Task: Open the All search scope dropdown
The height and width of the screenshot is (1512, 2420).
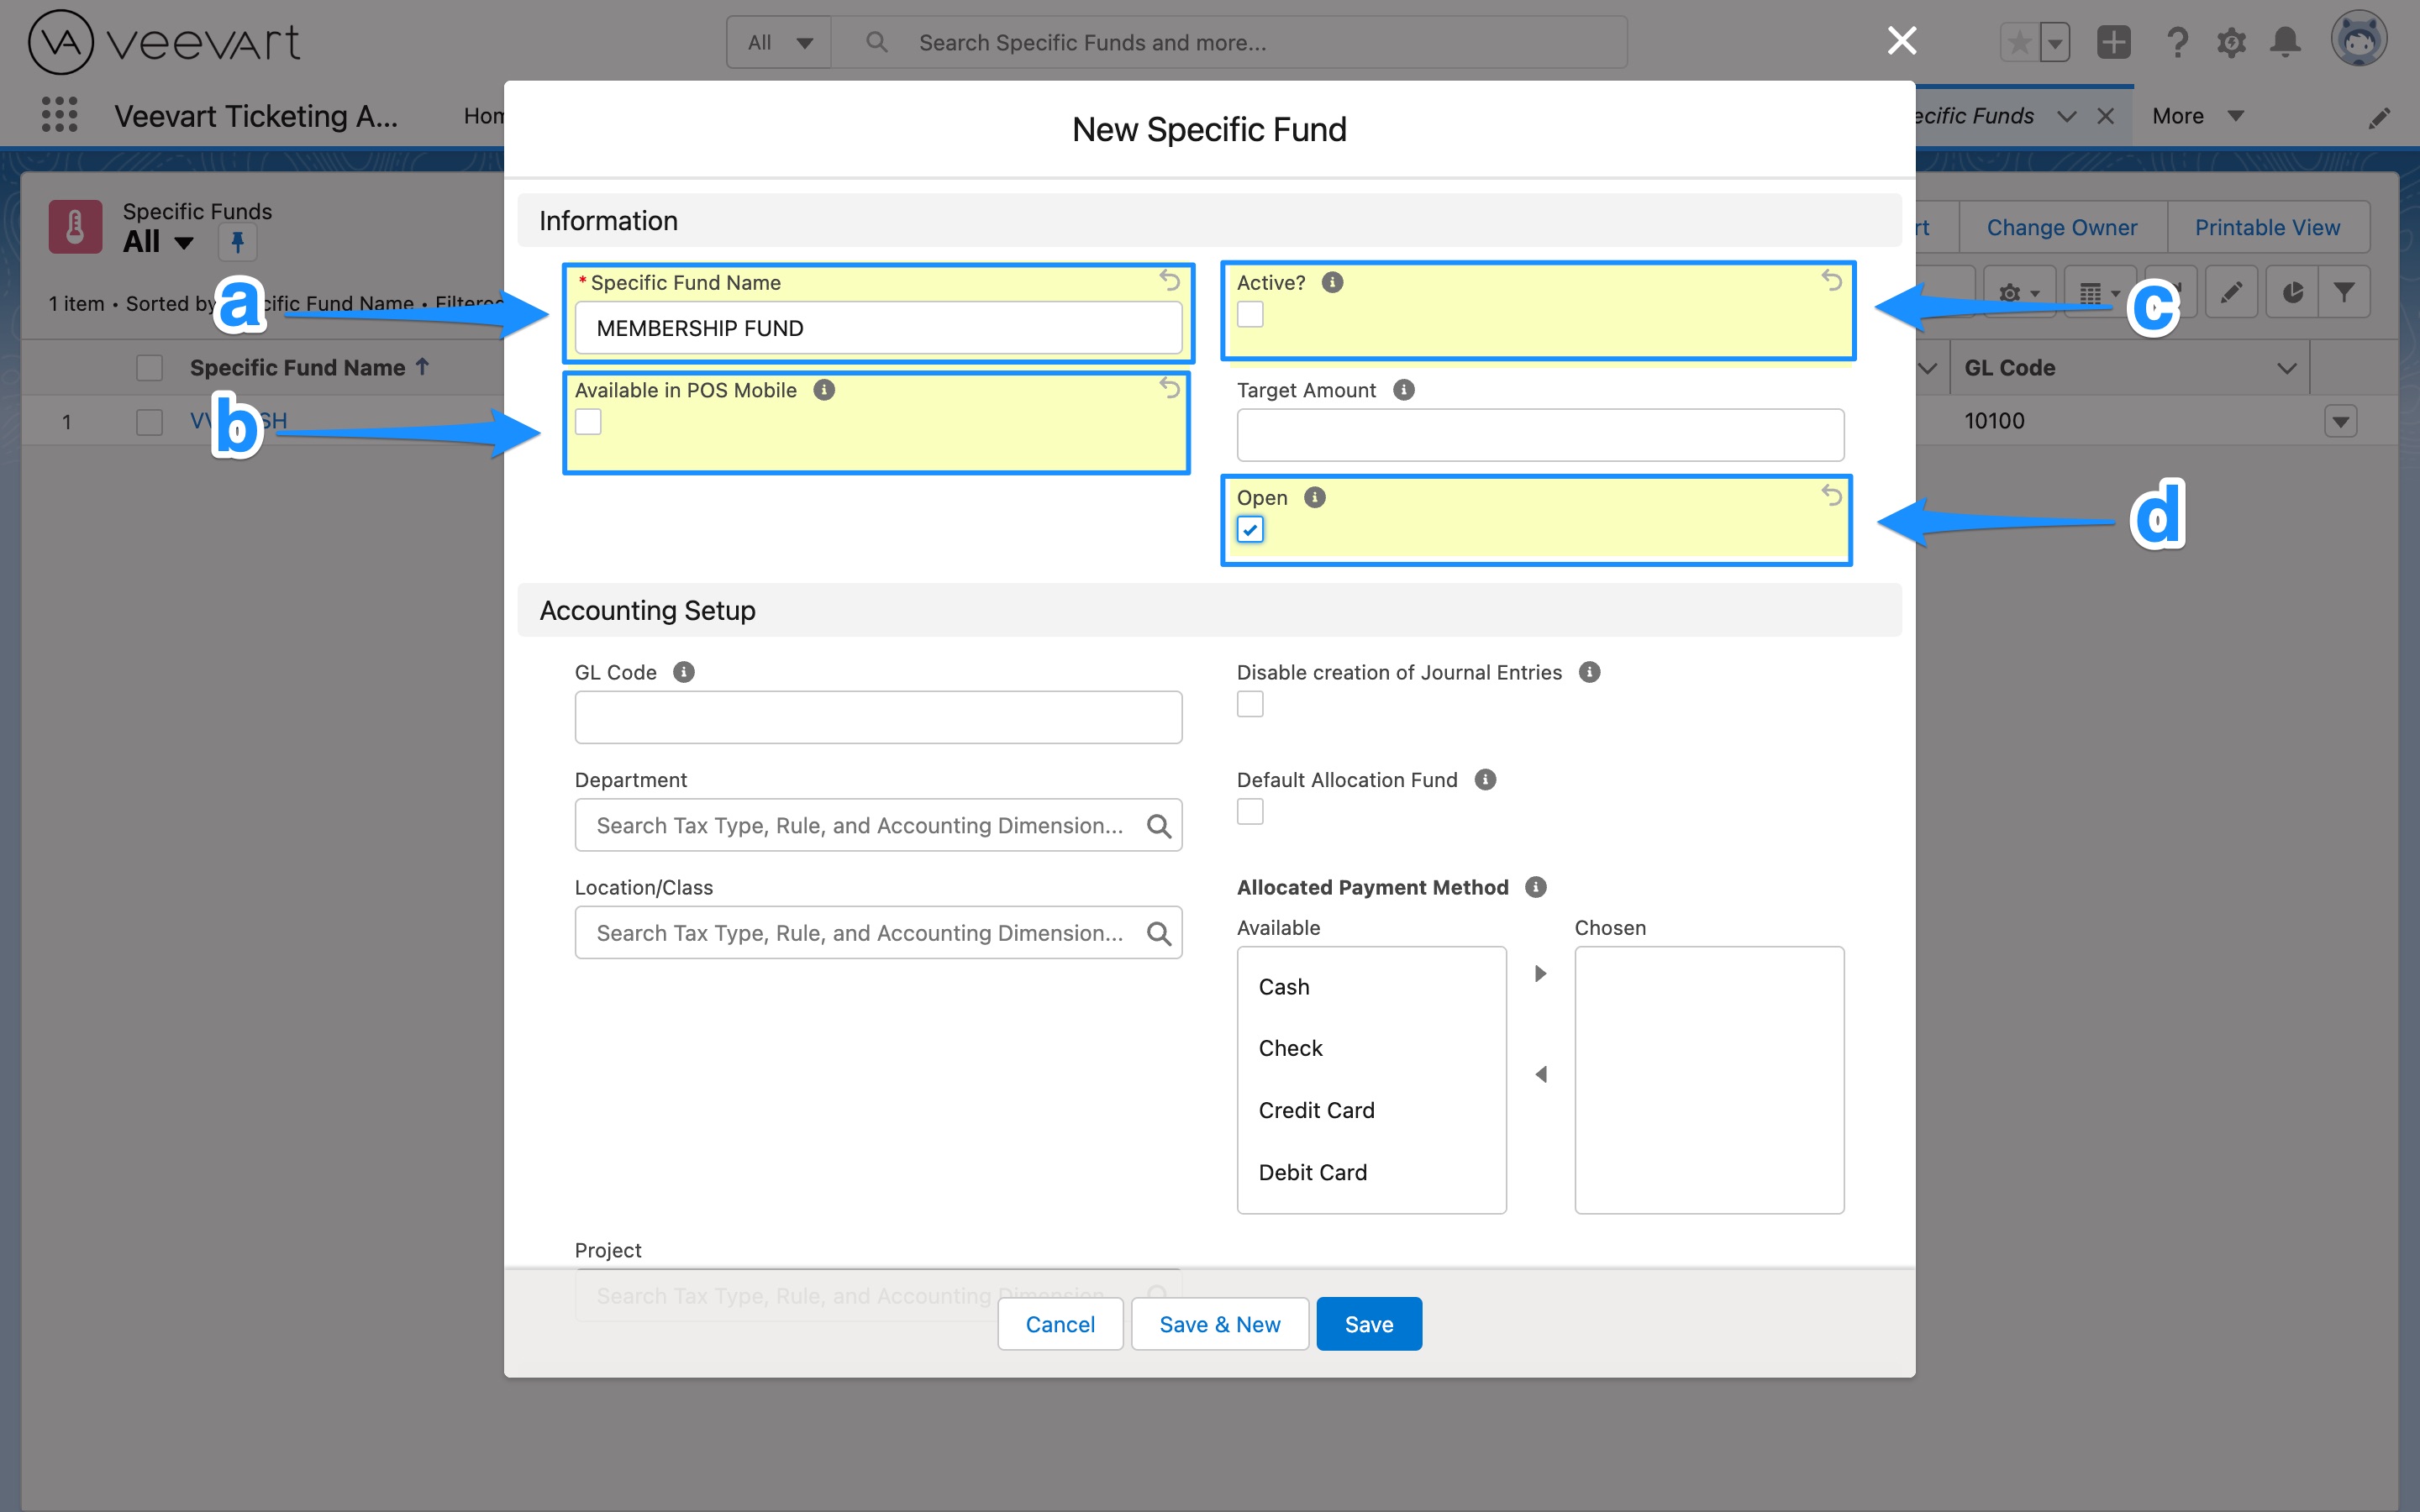Action: pyautogui.click(x=778, y=42)
